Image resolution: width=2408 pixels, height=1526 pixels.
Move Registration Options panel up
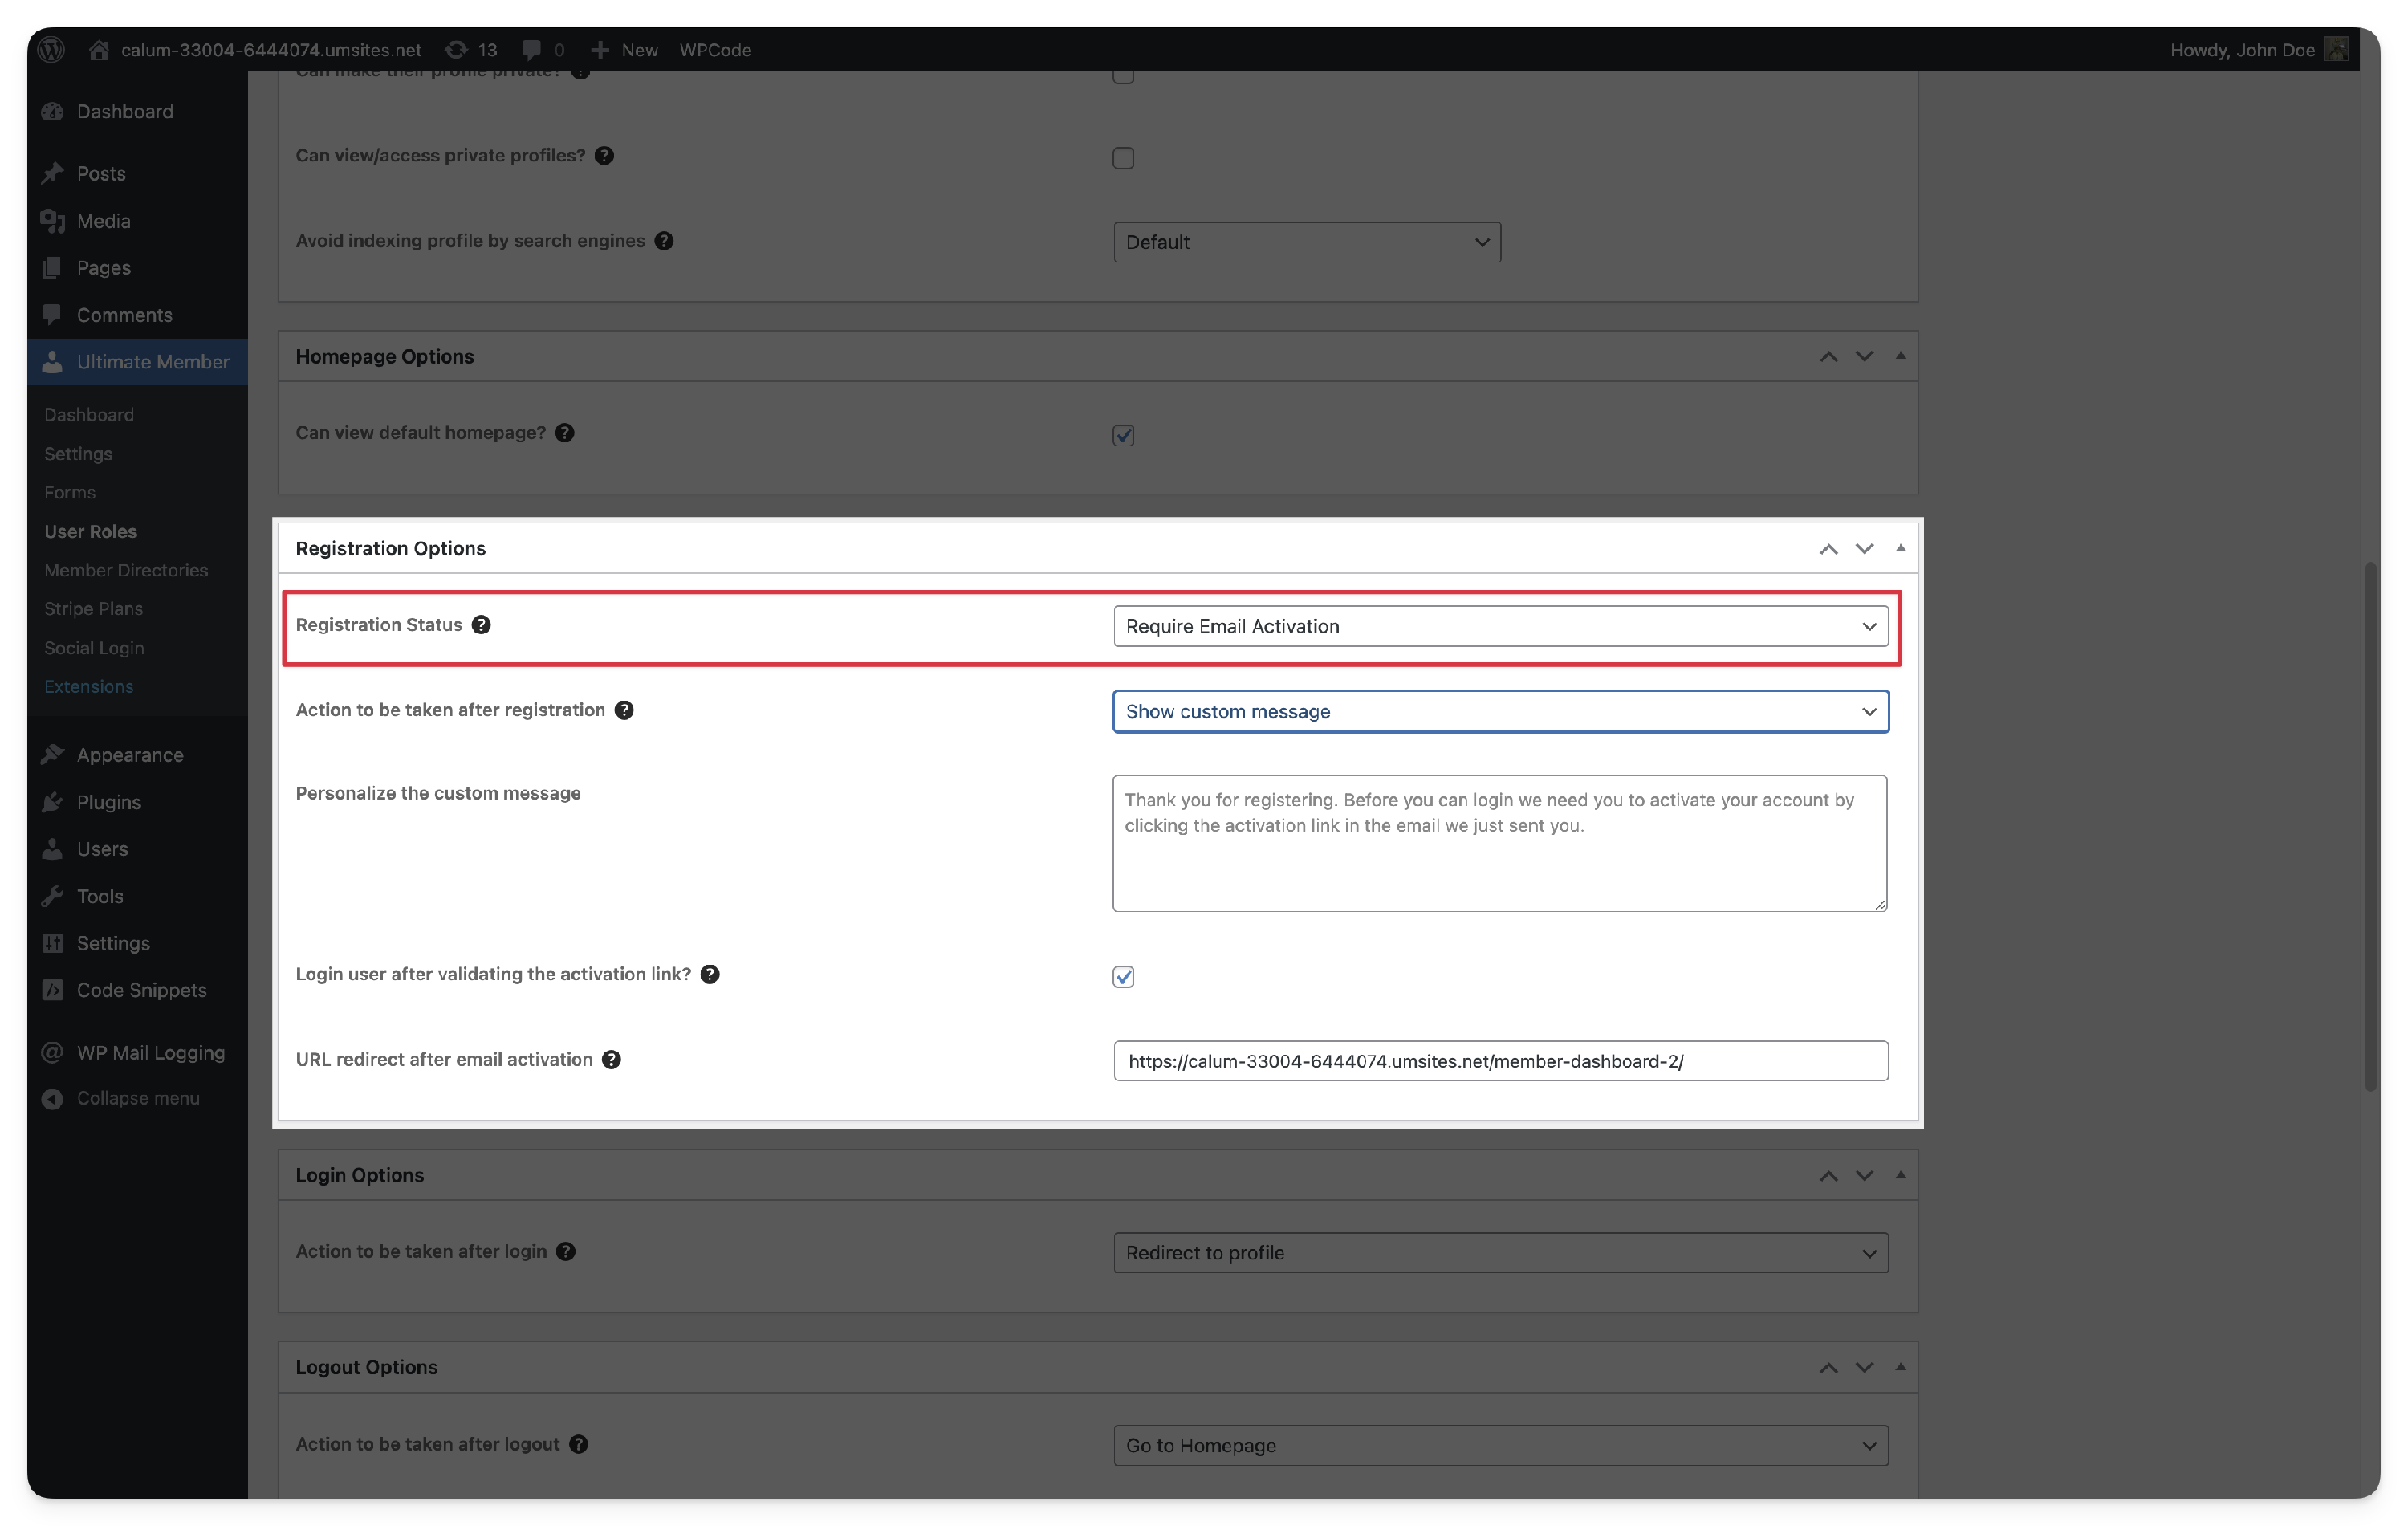[1828, 549]
